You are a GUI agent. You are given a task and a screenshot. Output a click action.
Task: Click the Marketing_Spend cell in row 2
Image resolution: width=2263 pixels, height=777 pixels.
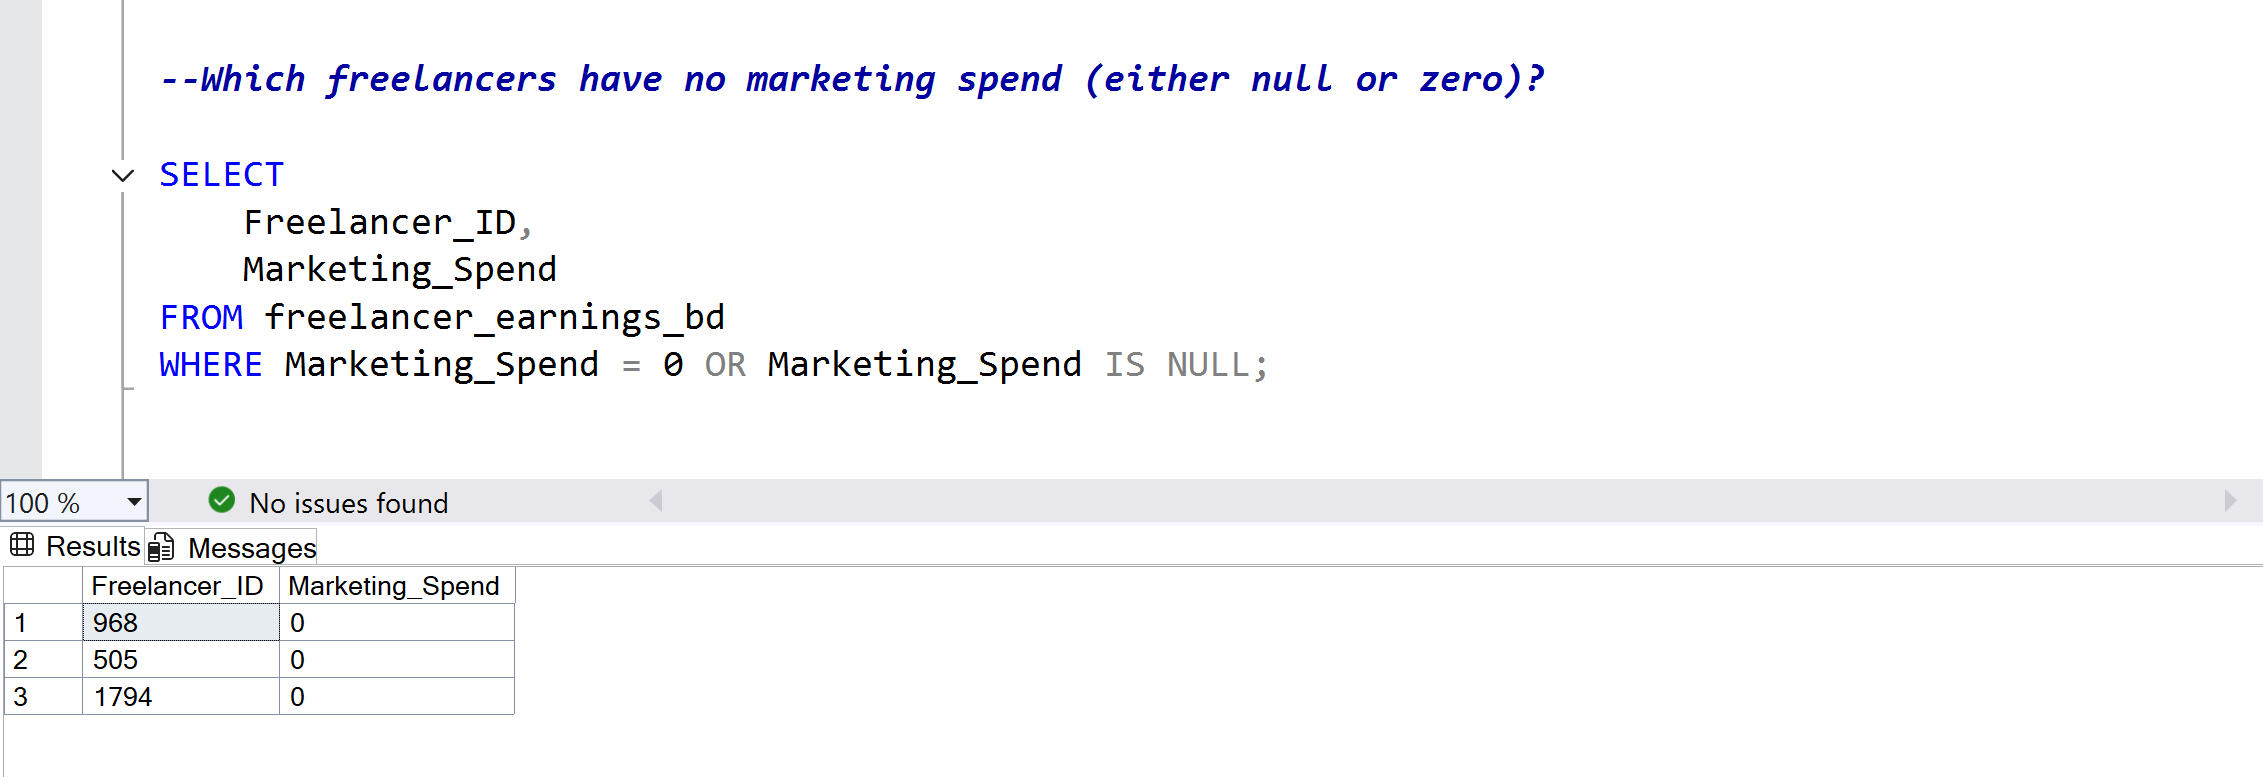click(396, 660)
